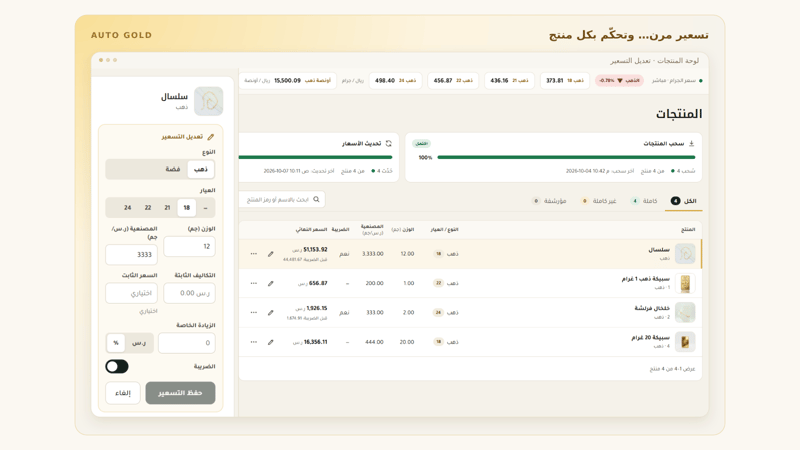Open the three-dot menu in سبيكة 20 غرام row
Screen dimensions: 800x450
[254, 342]
